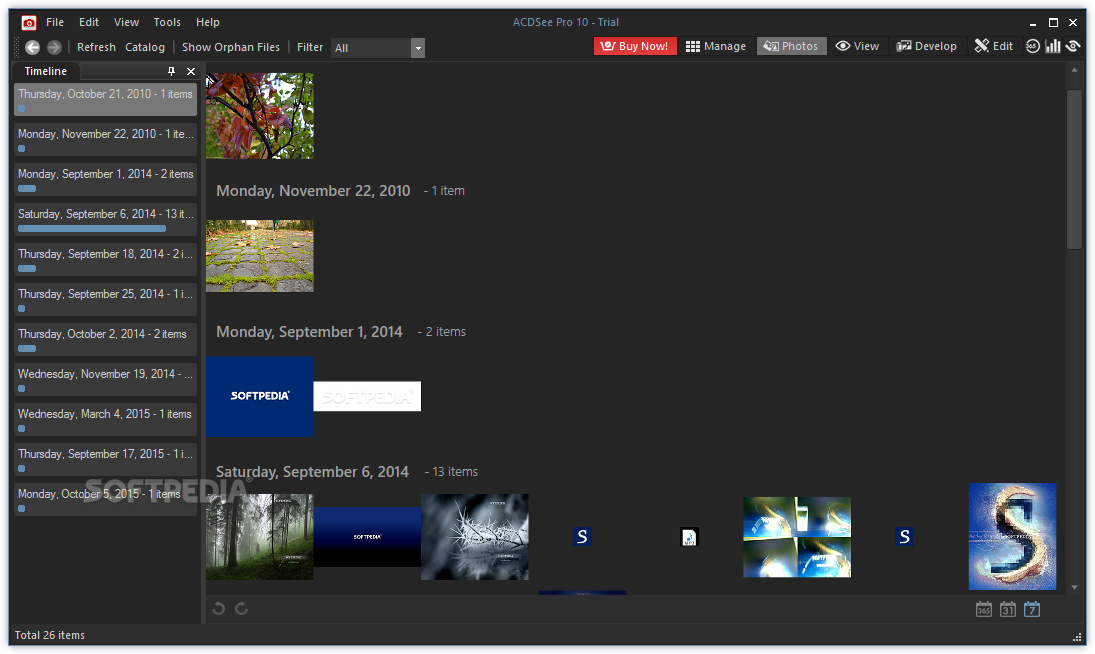This screenshot has width=1095, height=654.
Task: Rotate left using the counterclockwise arrow
Action: pyautogui.click(x=219, y=609)
